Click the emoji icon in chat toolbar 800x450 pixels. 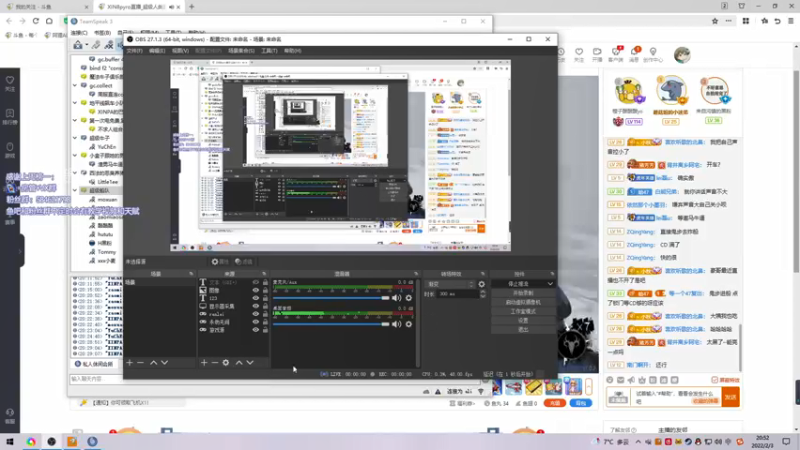610,380
